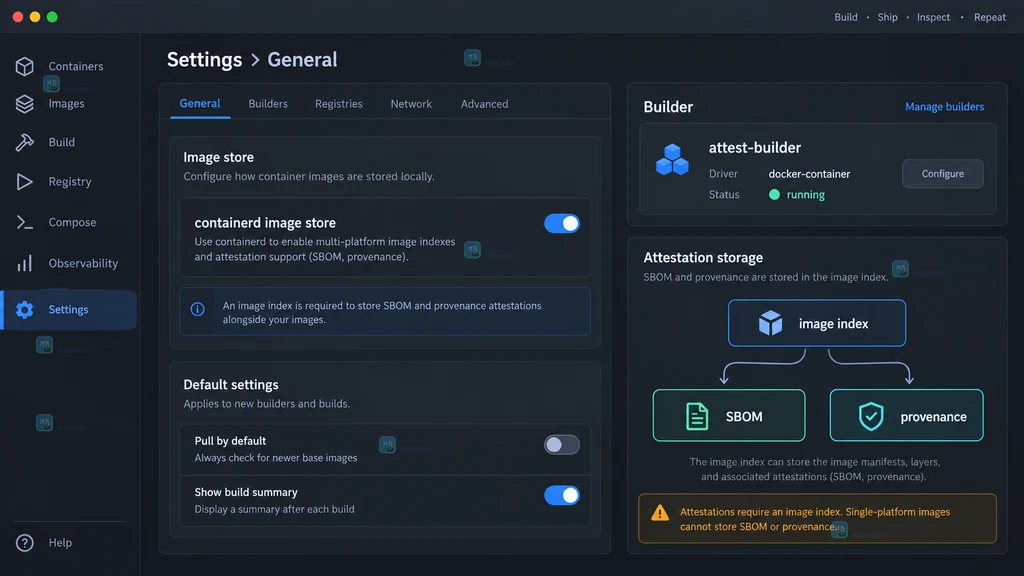Click the yellow warning triangle icon
This screenshot has width=1024, height=576.
pos(660,513)
